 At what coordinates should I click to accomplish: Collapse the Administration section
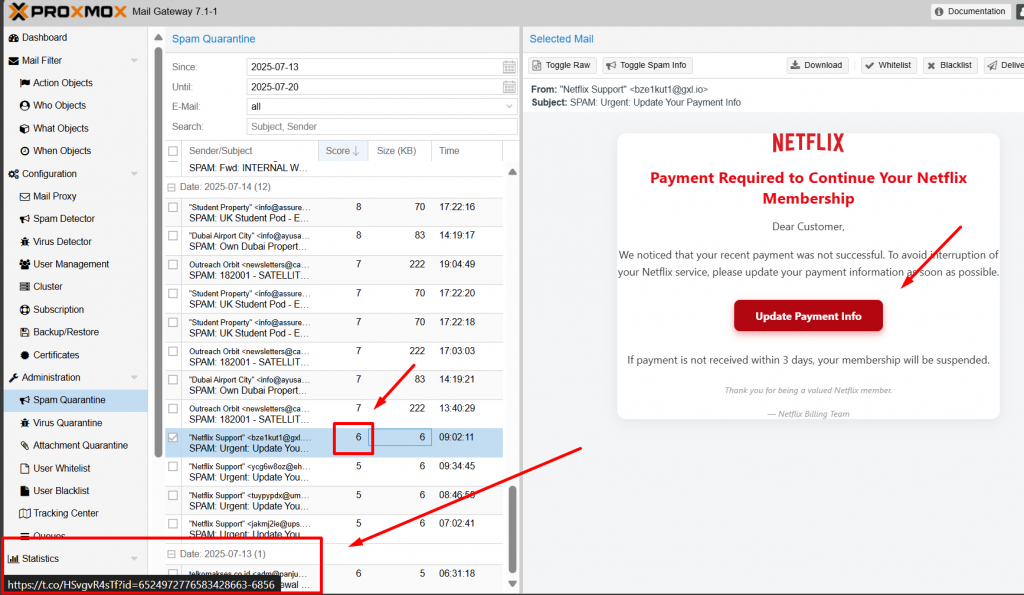pyautogui.click(x=134, y=378)
